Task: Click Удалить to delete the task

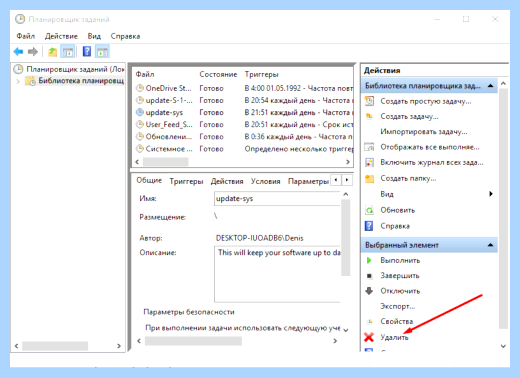Action: 394,337
